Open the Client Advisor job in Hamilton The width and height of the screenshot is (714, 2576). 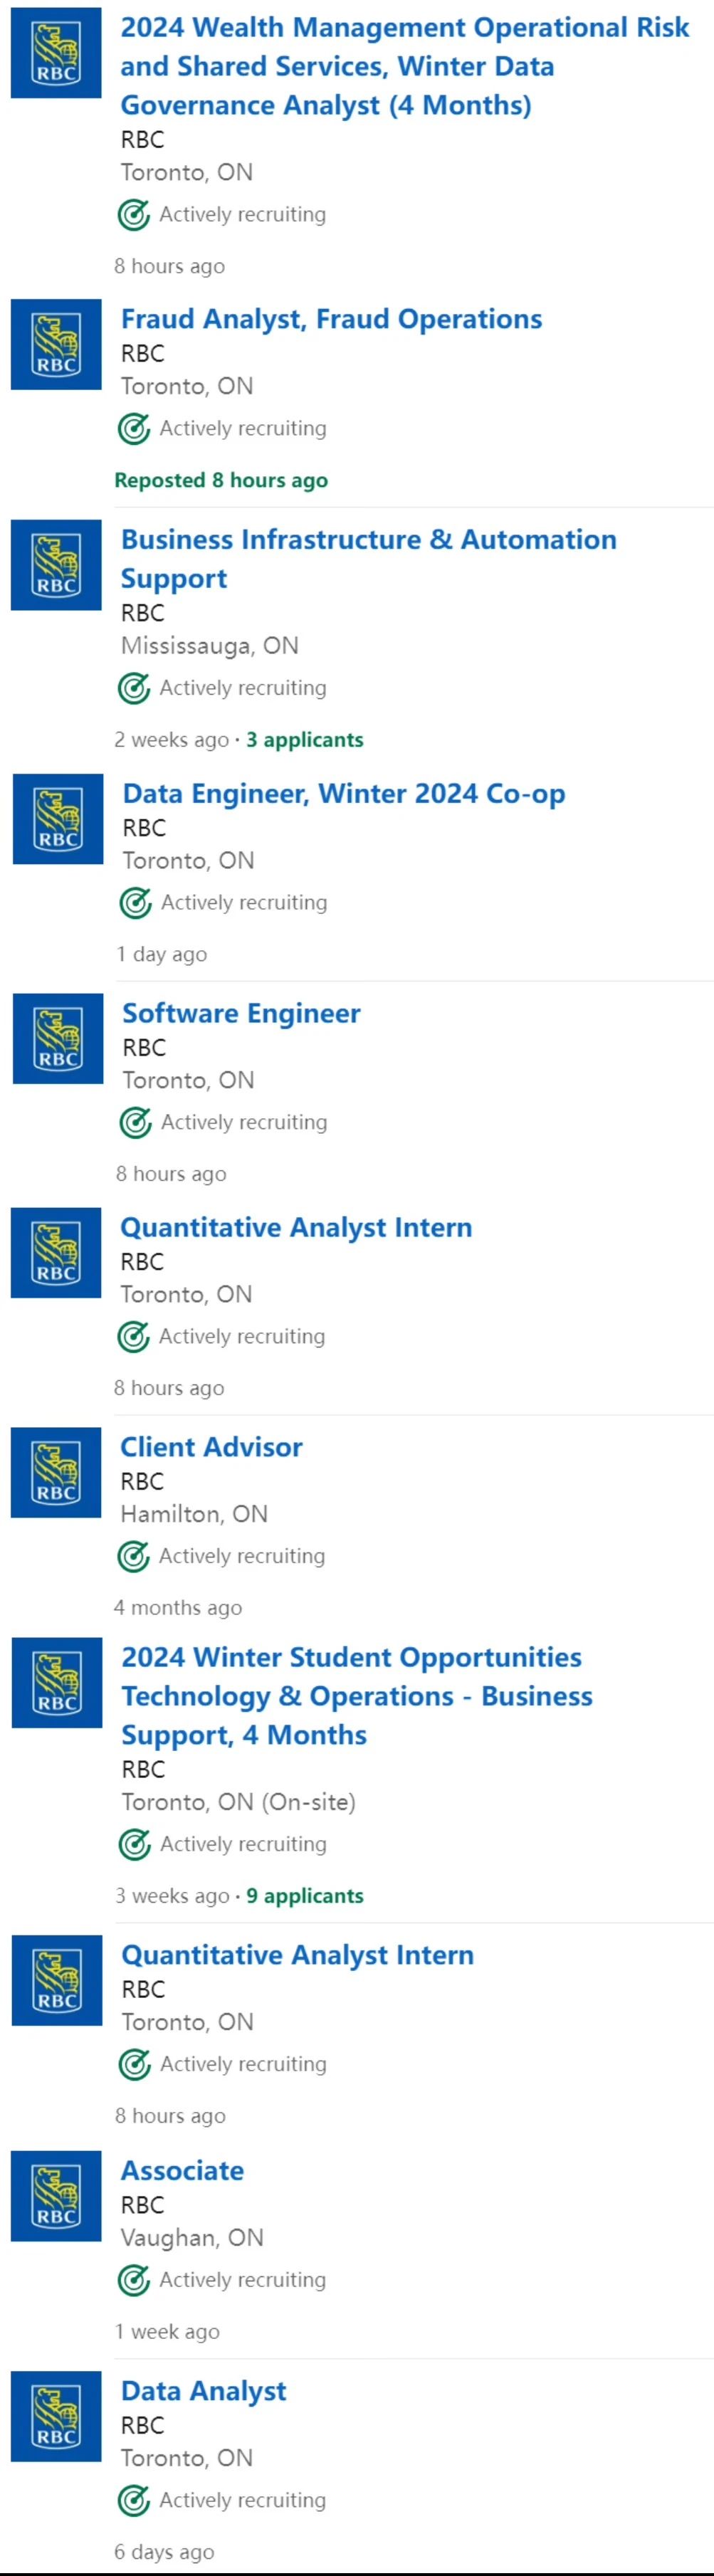pyautogui.click(x=211, y=1447)
